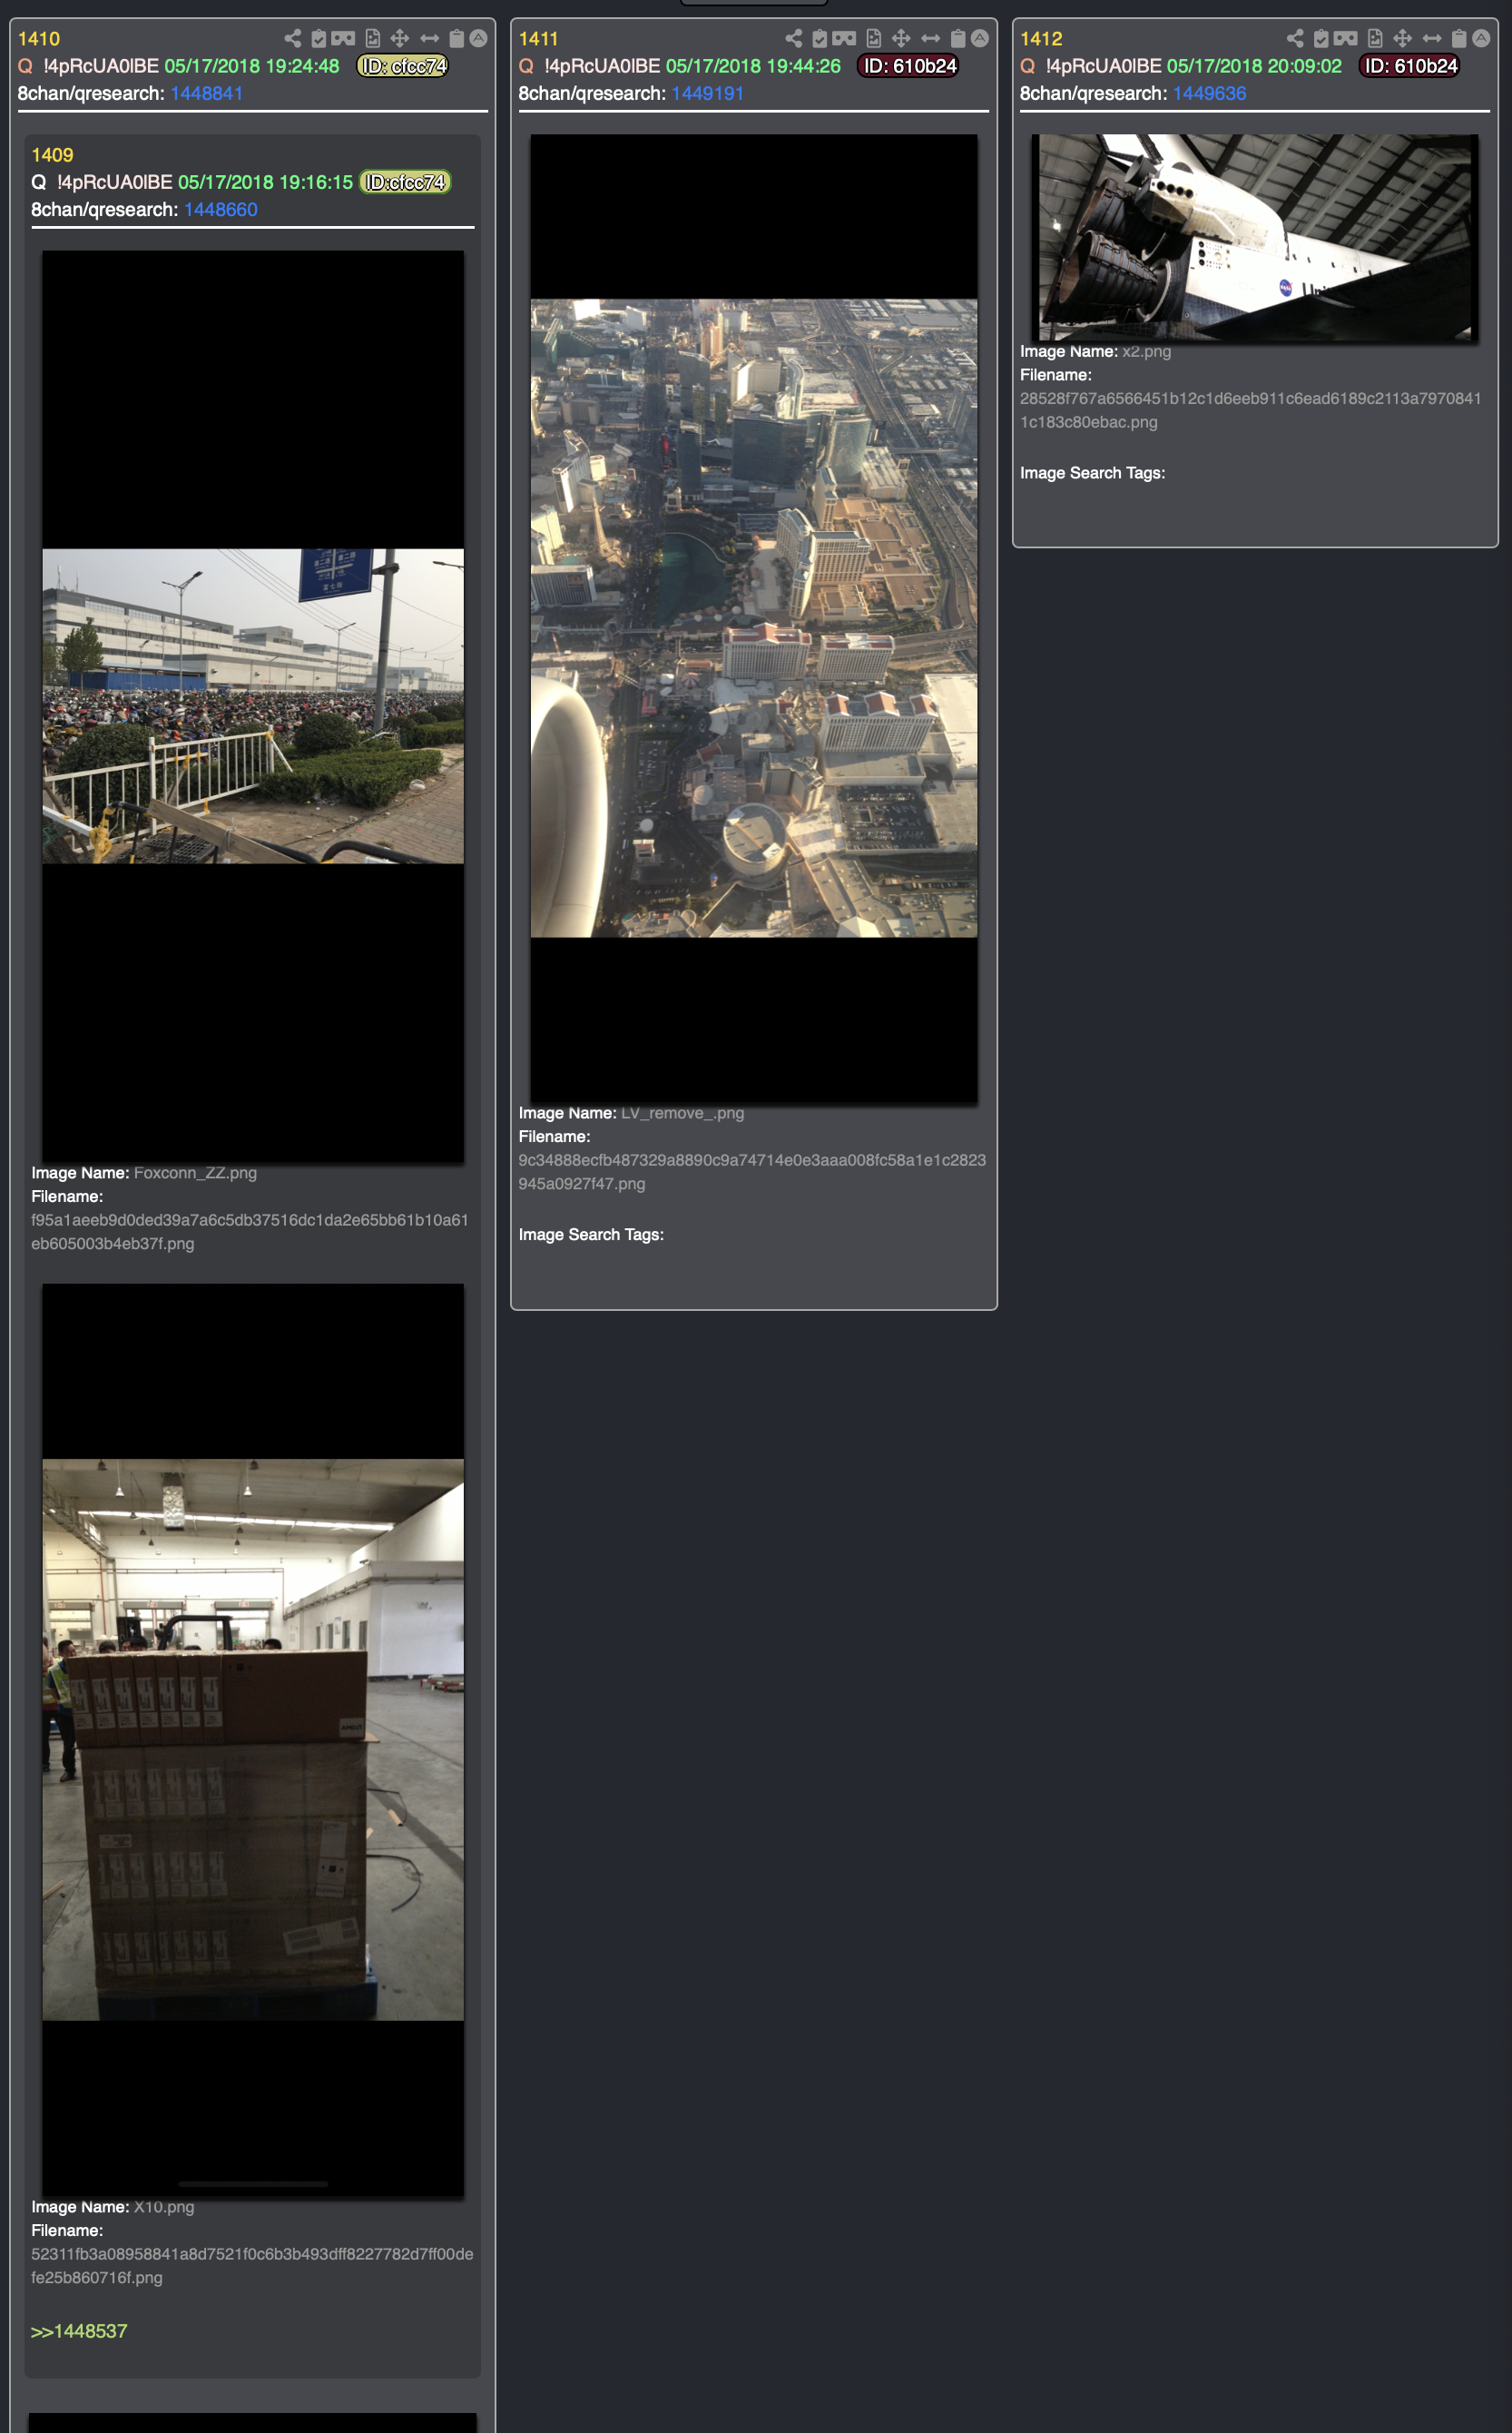This screenshot has height=2433, width=1512.
Task: Click share icon on post 1411
Action: pos(793,39)
